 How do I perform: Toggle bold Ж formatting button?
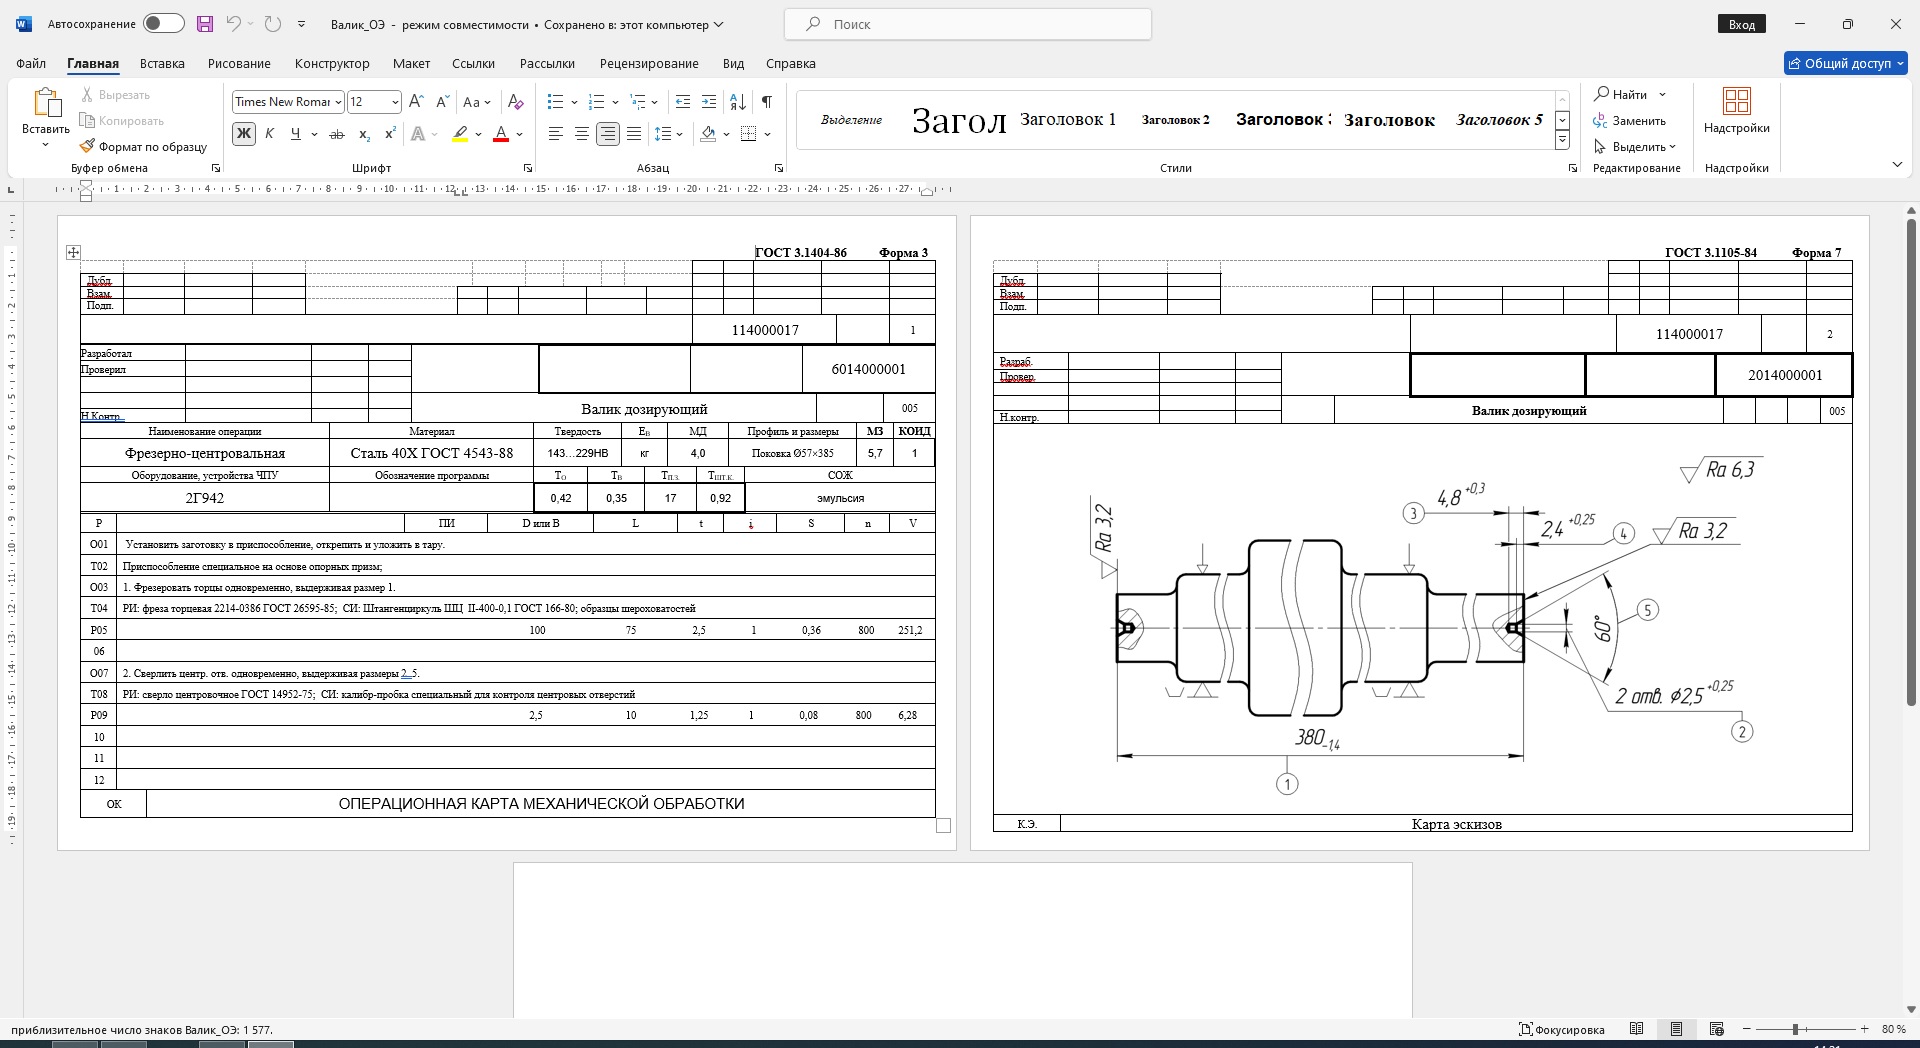[x=243, y=134]
